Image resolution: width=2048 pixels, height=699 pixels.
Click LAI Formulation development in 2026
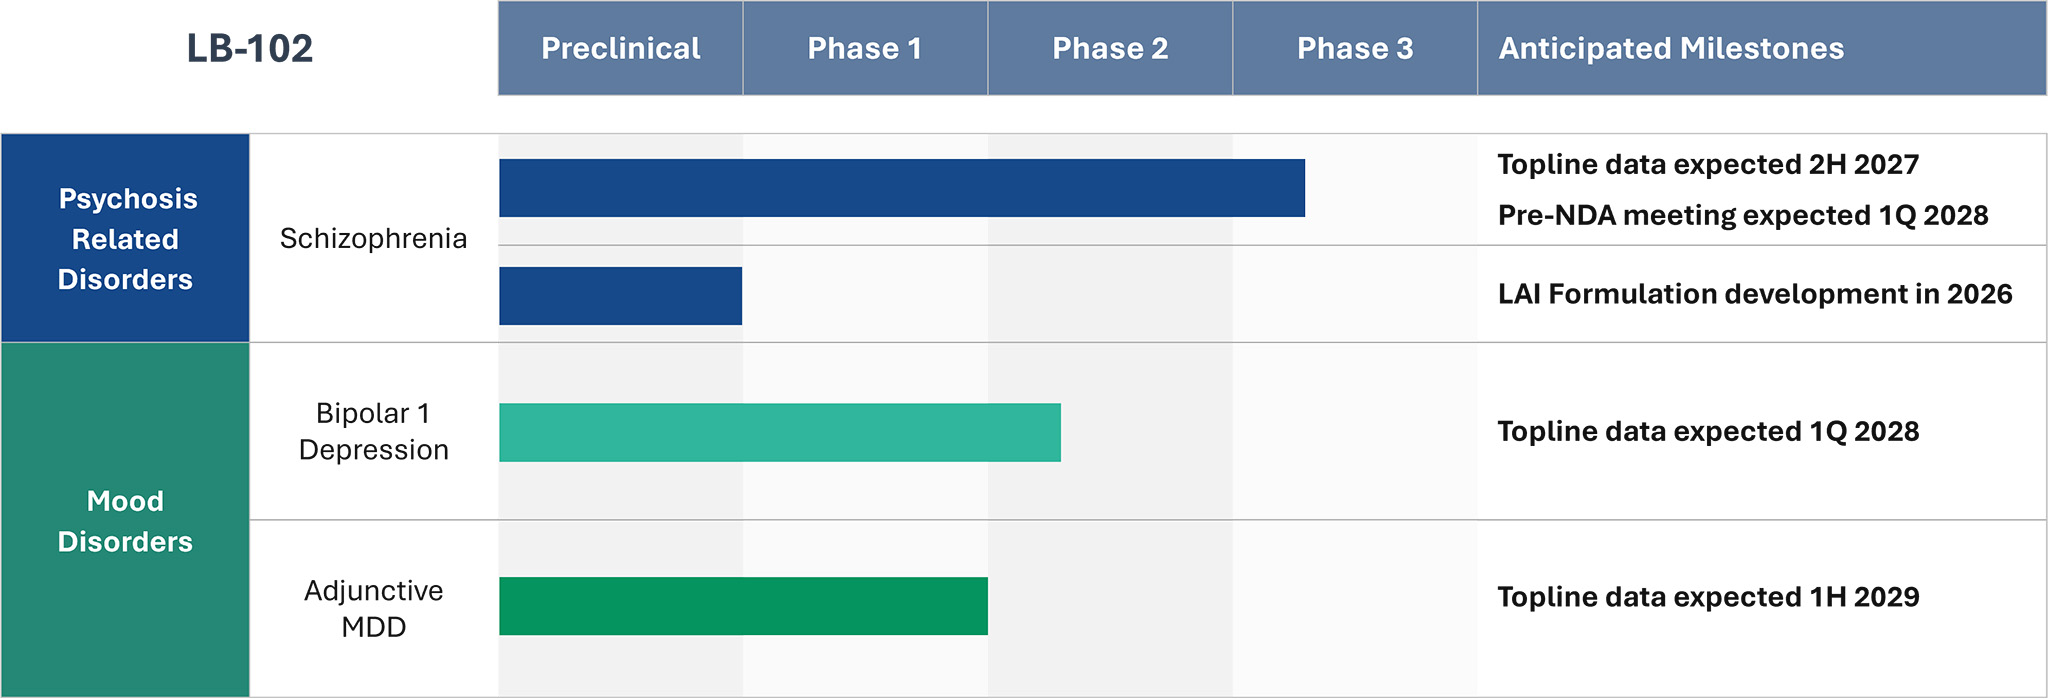pyautogui.click(x=1754, y=294)
